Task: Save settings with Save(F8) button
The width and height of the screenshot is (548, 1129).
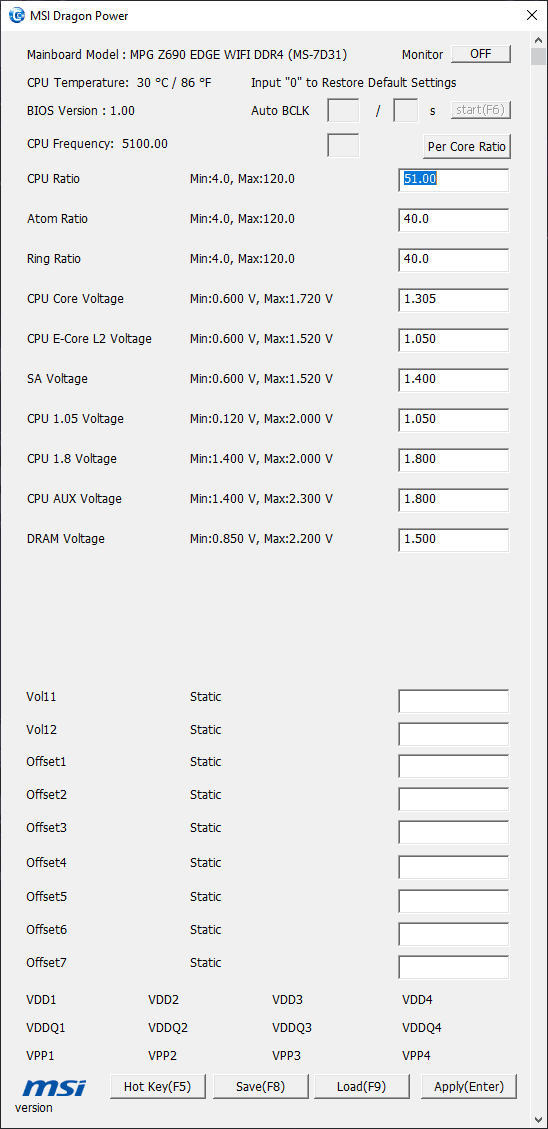Action: pos(261,1087)
